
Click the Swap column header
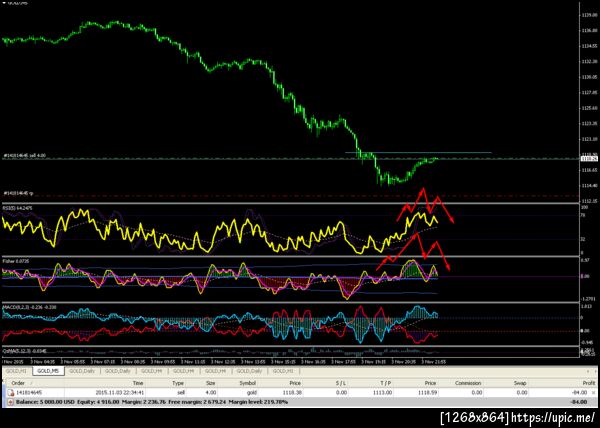click(520, 383)
